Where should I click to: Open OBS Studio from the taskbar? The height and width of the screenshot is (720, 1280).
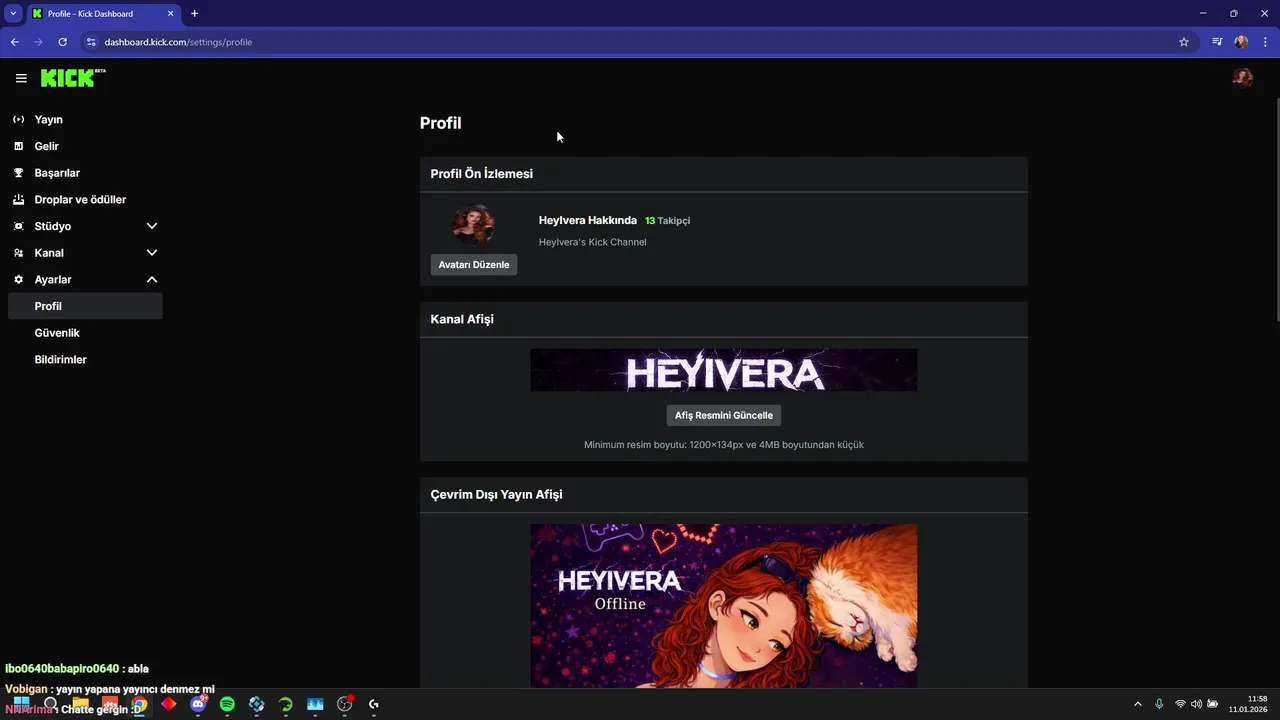click(345, 704)
